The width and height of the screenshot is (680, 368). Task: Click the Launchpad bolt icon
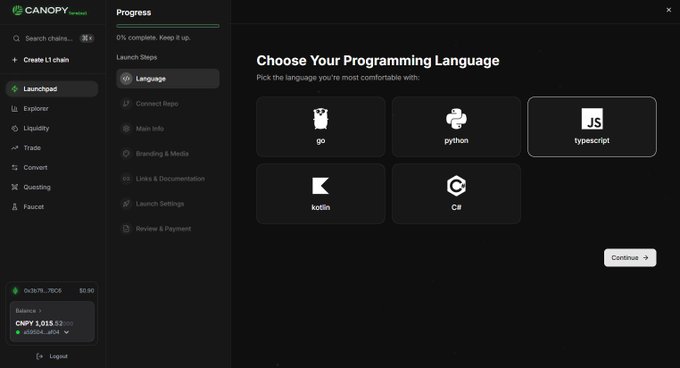click(x=15, y=89)
